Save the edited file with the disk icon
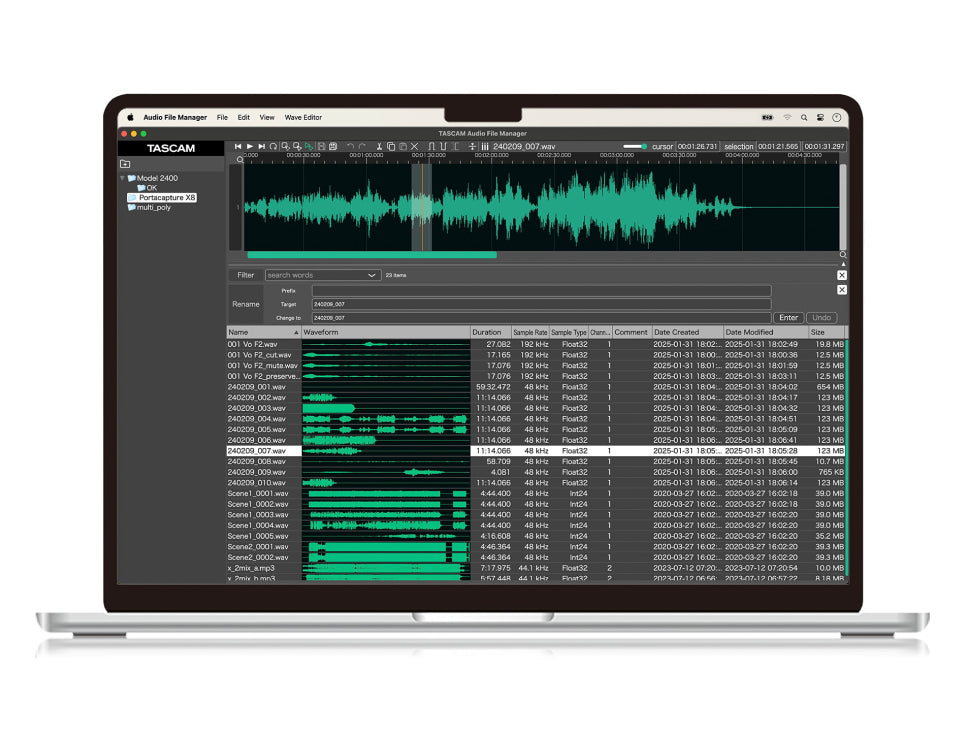Viewport: 975px width, 750px height. coord(321,146)
